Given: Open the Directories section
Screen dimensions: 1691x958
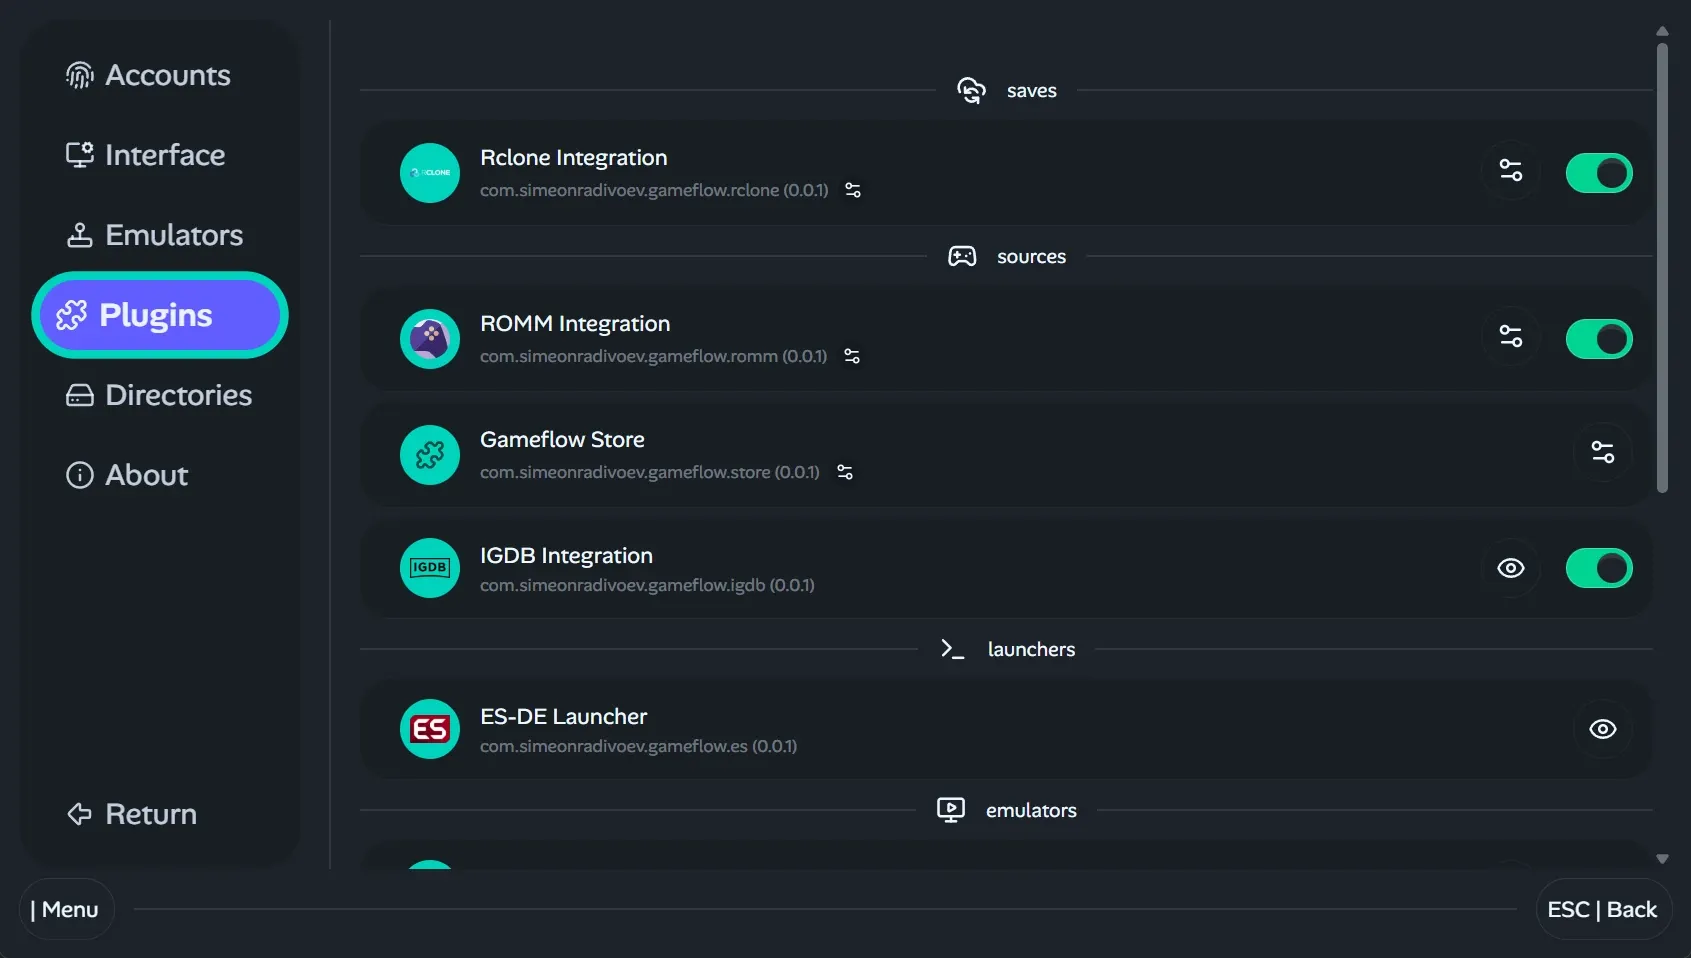Looking at the screenshot, I should (x=160, y=395).
